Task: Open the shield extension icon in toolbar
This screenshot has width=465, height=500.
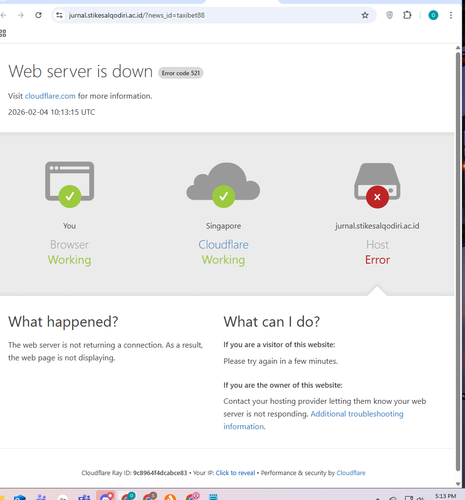Action: [x=389, y=15]
